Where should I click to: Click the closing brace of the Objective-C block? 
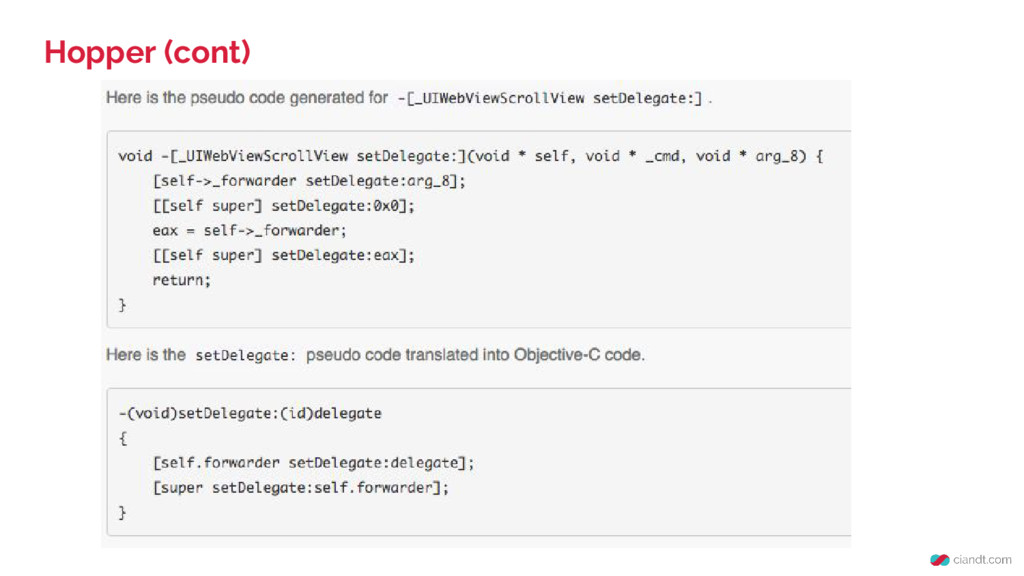tap(122, 513)
